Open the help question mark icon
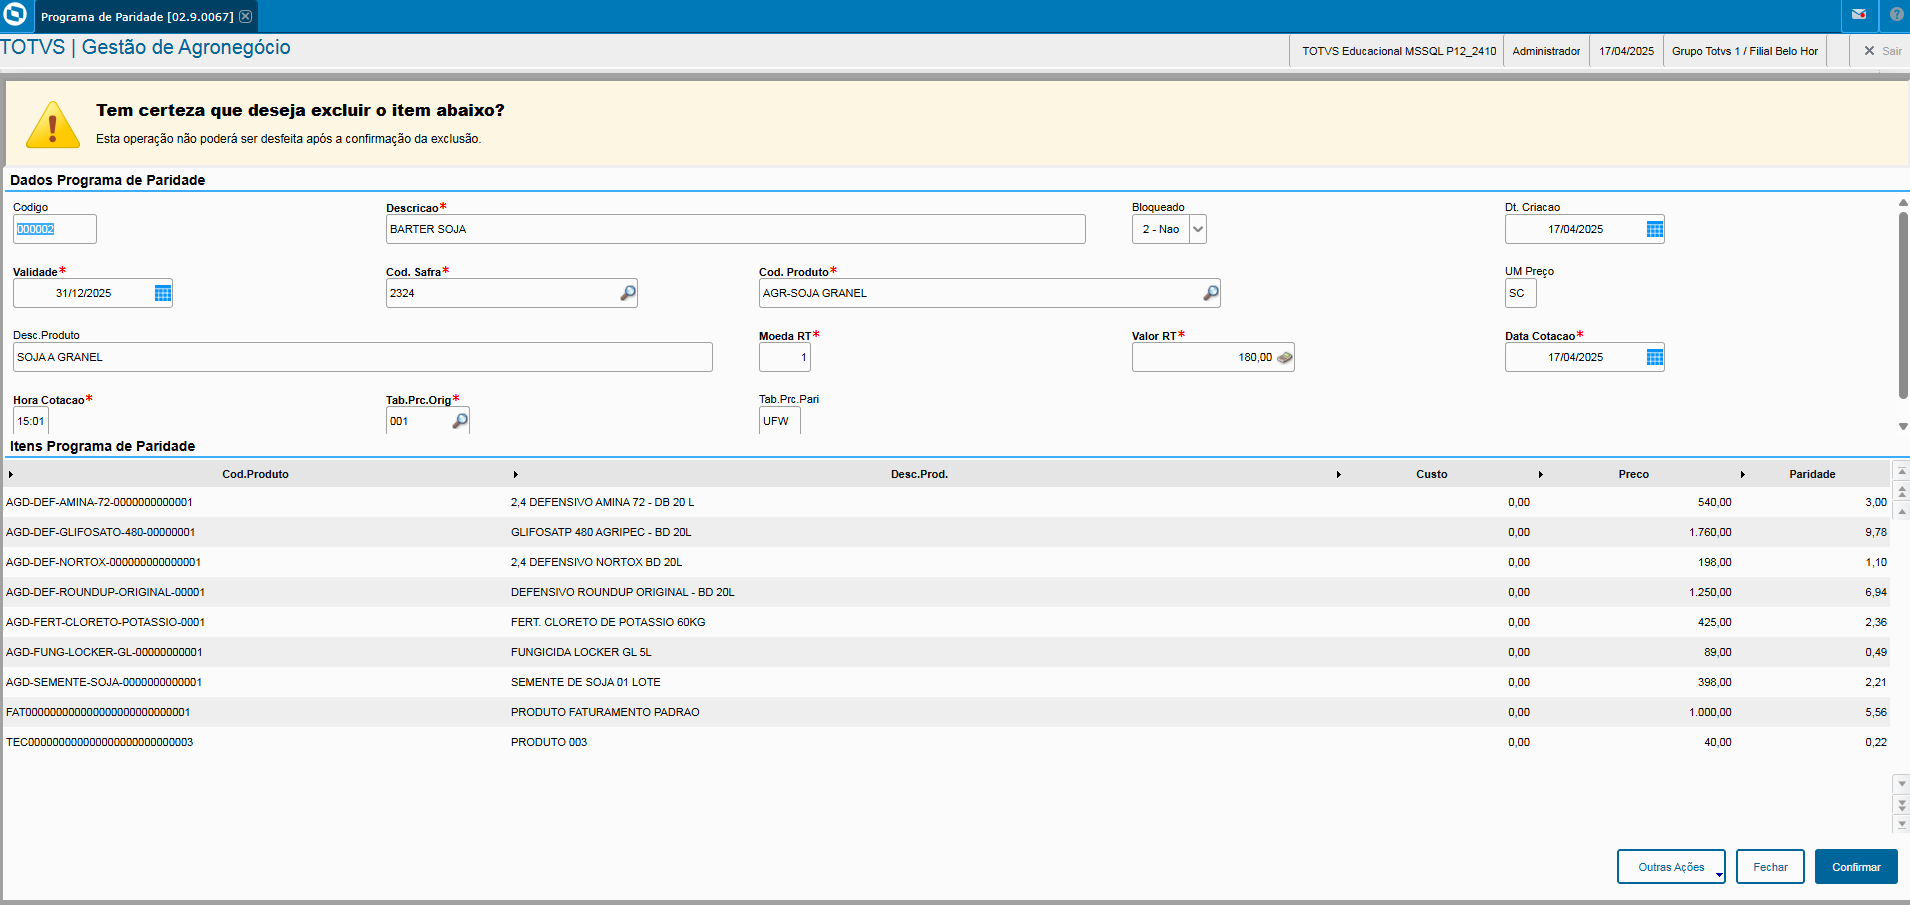This screenshot has height=905, width=1910. pyautogui.click(x=1896, y=15)
